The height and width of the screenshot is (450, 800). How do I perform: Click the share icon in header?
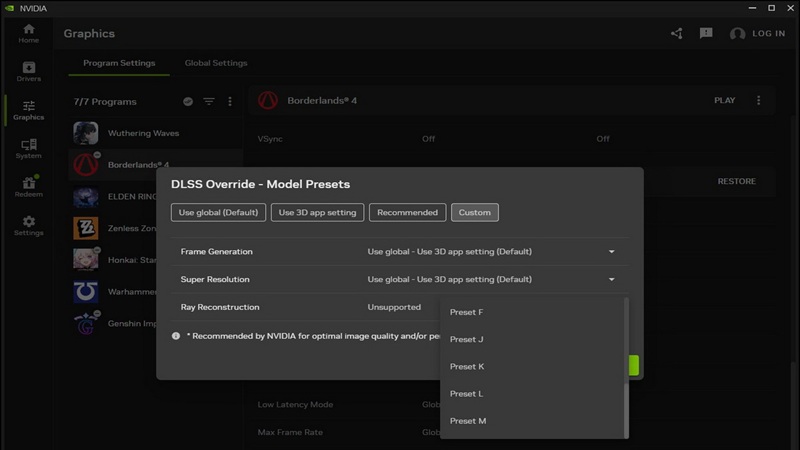point(677,33)
